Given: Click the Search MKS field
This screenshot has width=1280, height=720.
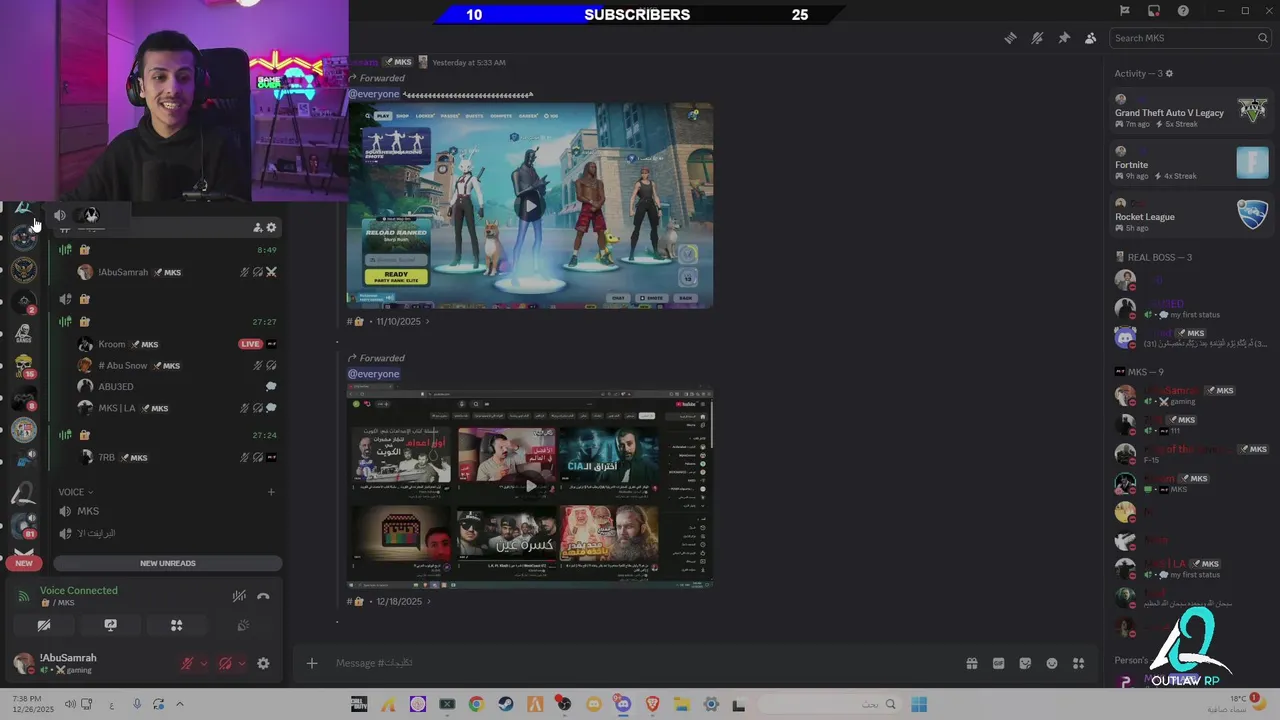Looking at the screenshot, I should point(1190,38).
